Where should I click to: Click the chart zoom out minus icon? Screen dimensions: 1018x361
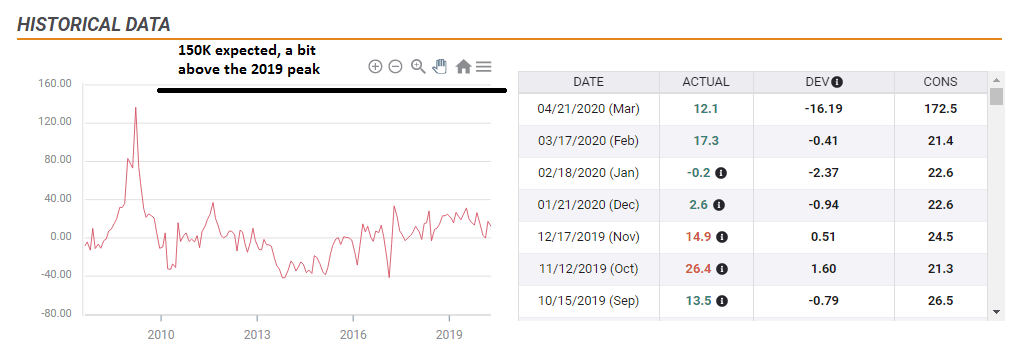(x=395, y=66)
